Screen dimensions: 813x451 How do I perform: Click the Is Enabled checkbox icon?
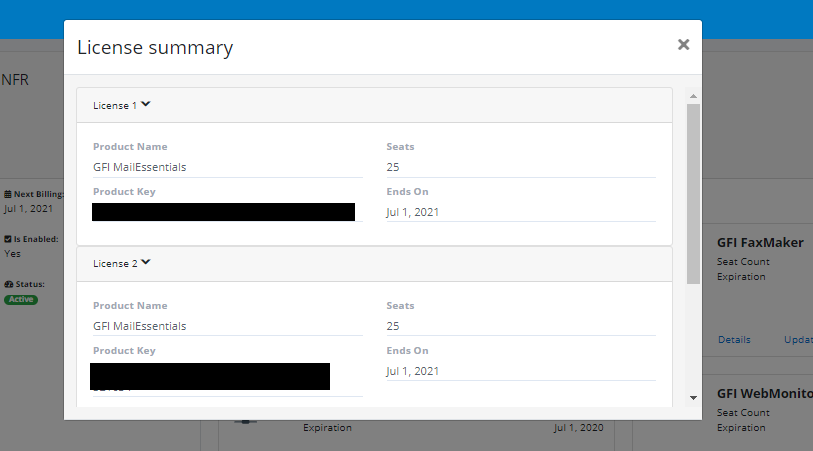point(8,239)
